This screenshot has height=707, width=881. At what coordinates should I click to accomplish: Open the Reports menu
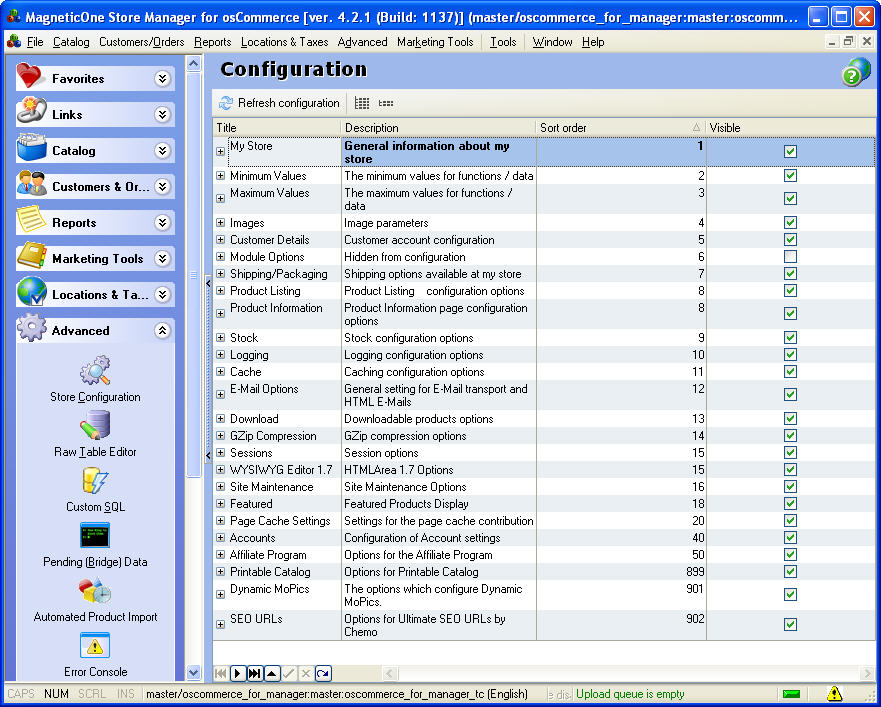[x=212, y=42]
